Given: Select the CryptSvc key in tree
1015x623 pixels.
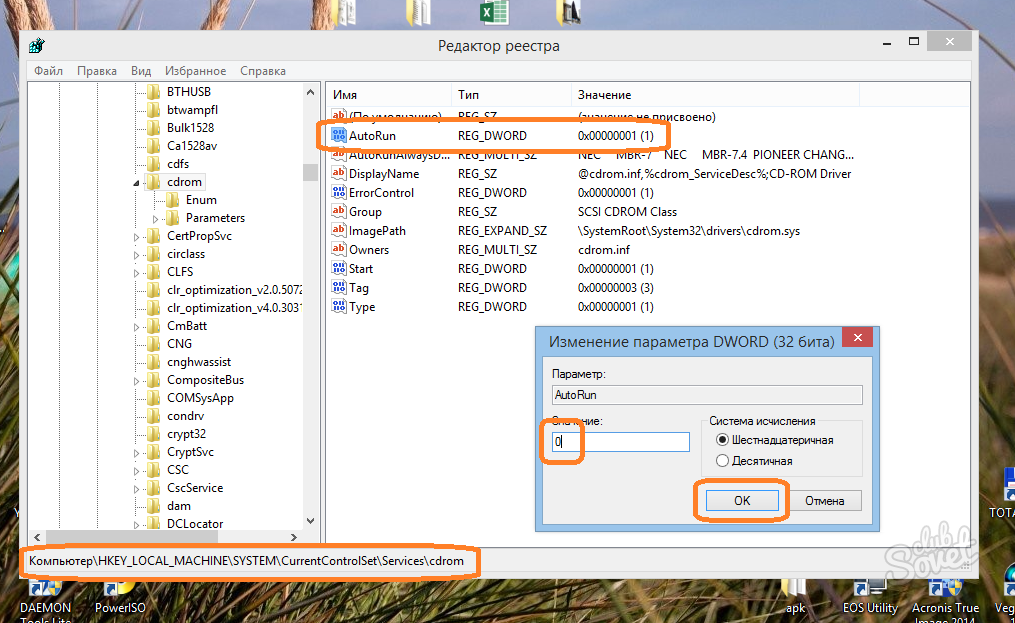Looking at the screenshot, I should 190,452.
